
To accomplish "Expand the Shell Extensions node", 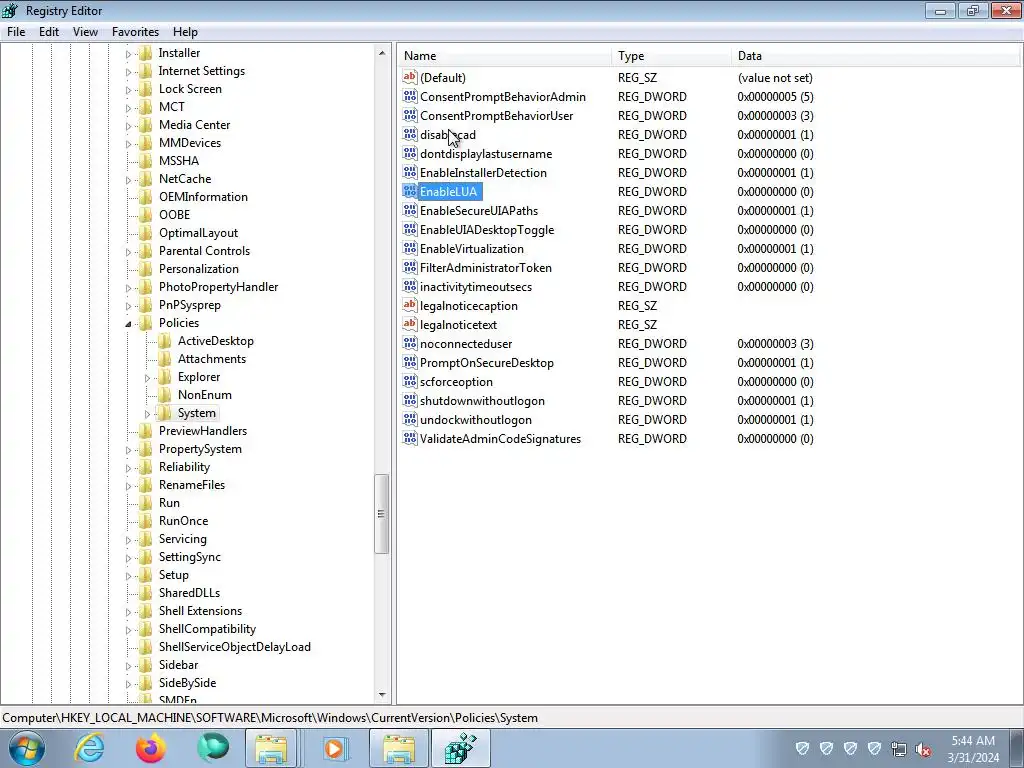I will pos(128,611).
